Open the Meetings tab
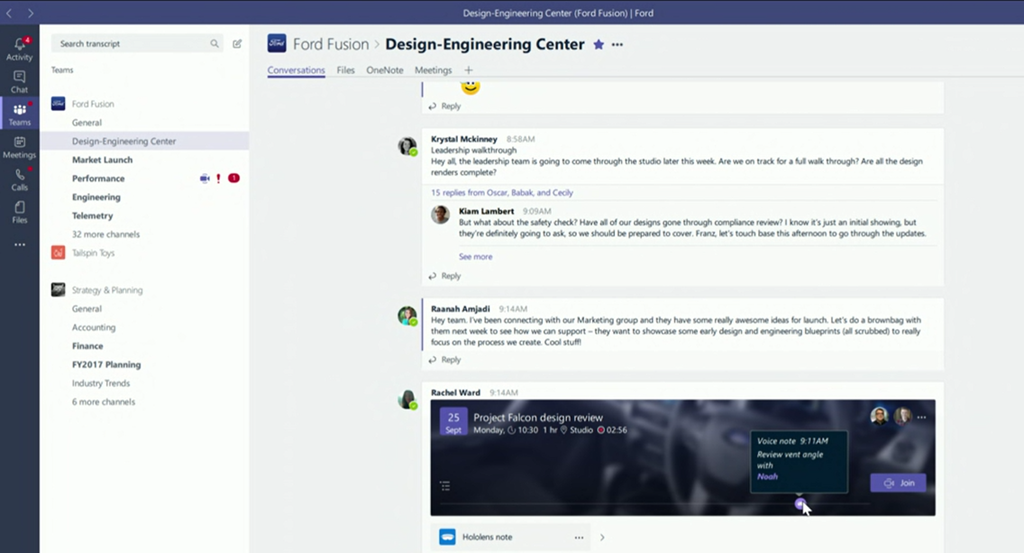This screenshot has height=553, width=1024. tap(433, 70)
